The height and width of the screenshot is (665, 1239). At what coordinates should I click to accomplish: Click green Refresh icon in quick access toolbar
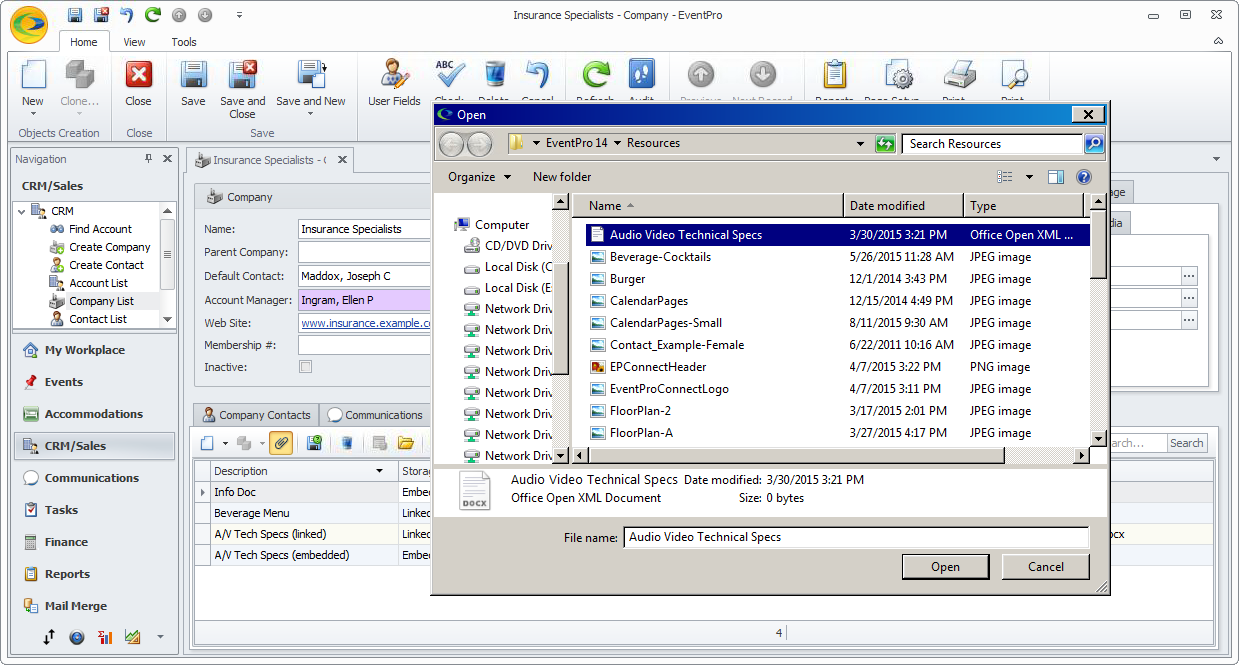152,15
